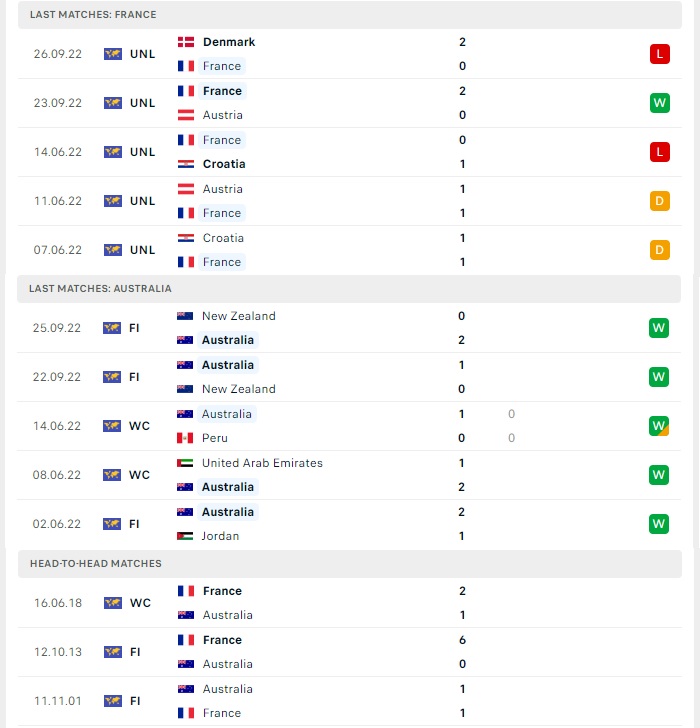Click the Peru flag icon
The height and width of the screenshot is (728, 700).
[x=185, y=438]
